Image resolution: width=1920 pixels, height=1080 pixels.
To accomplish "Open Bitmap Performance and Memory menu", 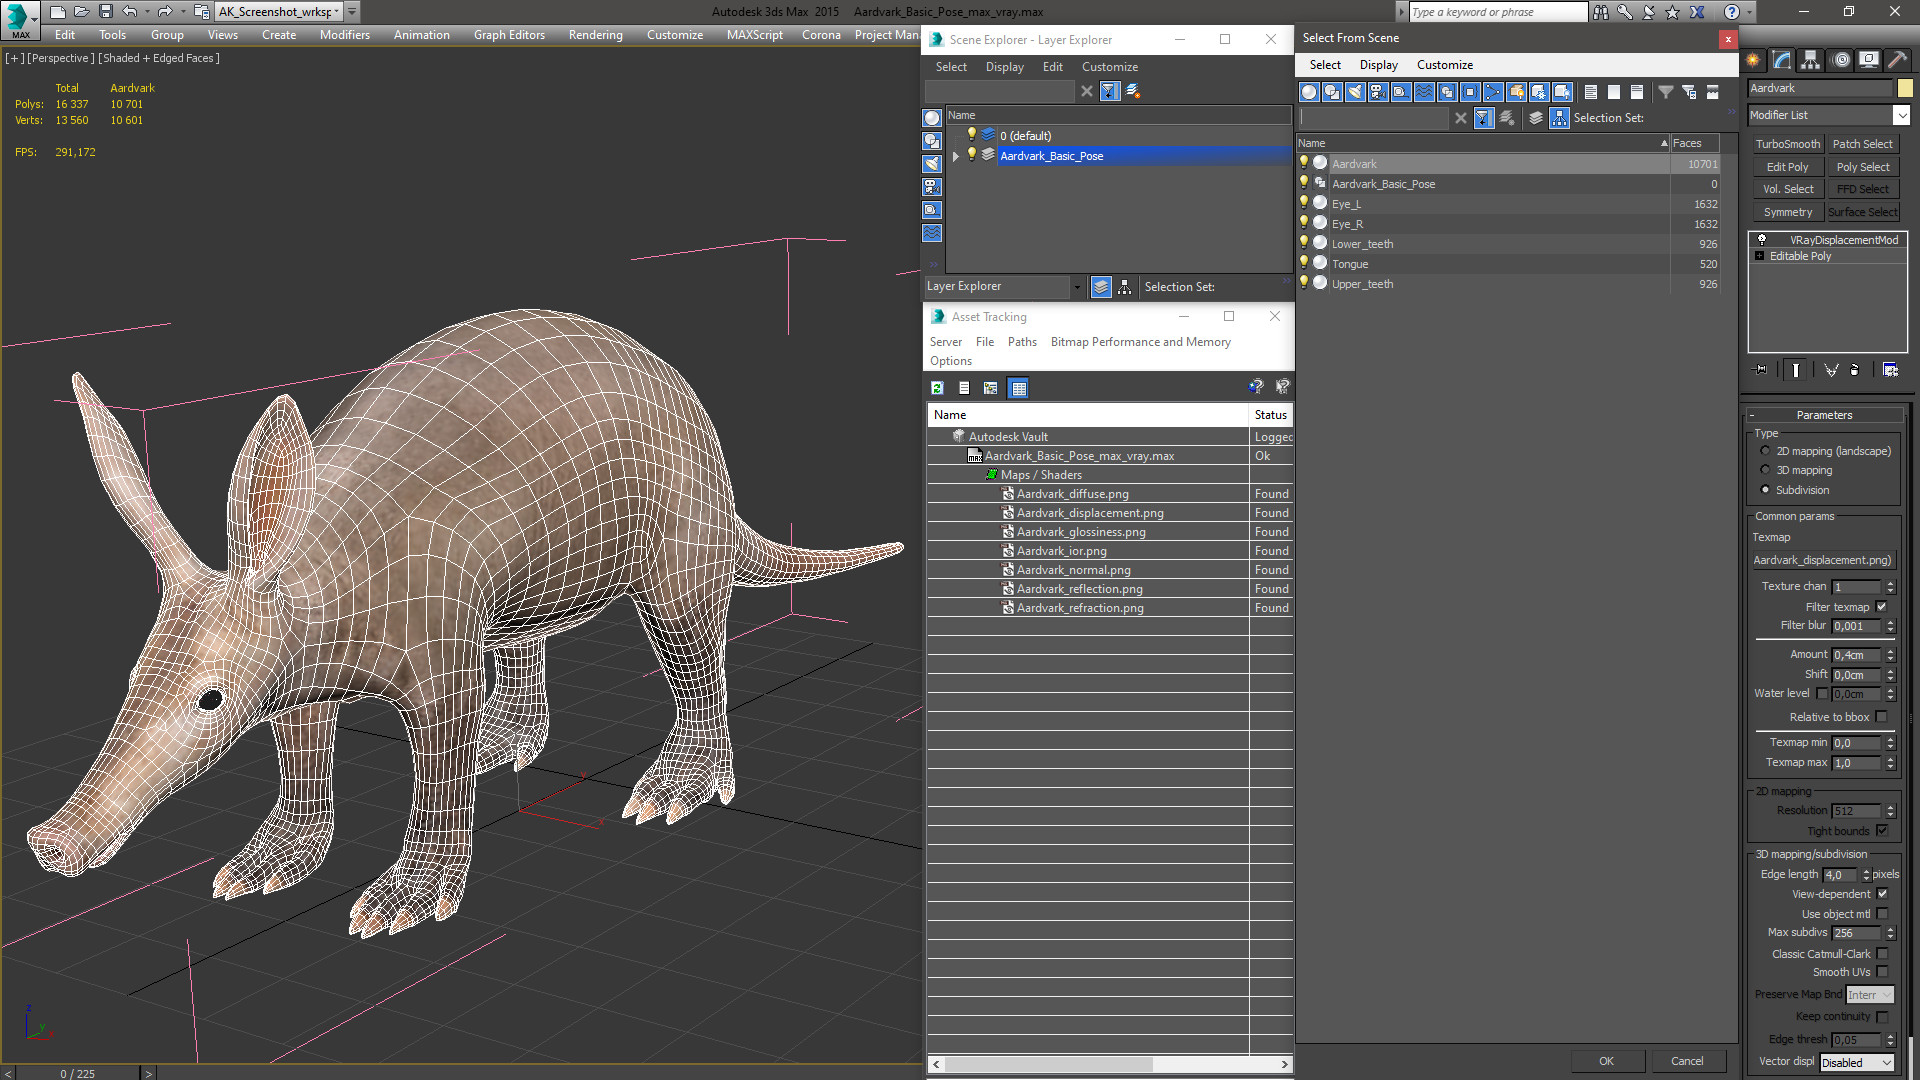I will pos(1140,342).
